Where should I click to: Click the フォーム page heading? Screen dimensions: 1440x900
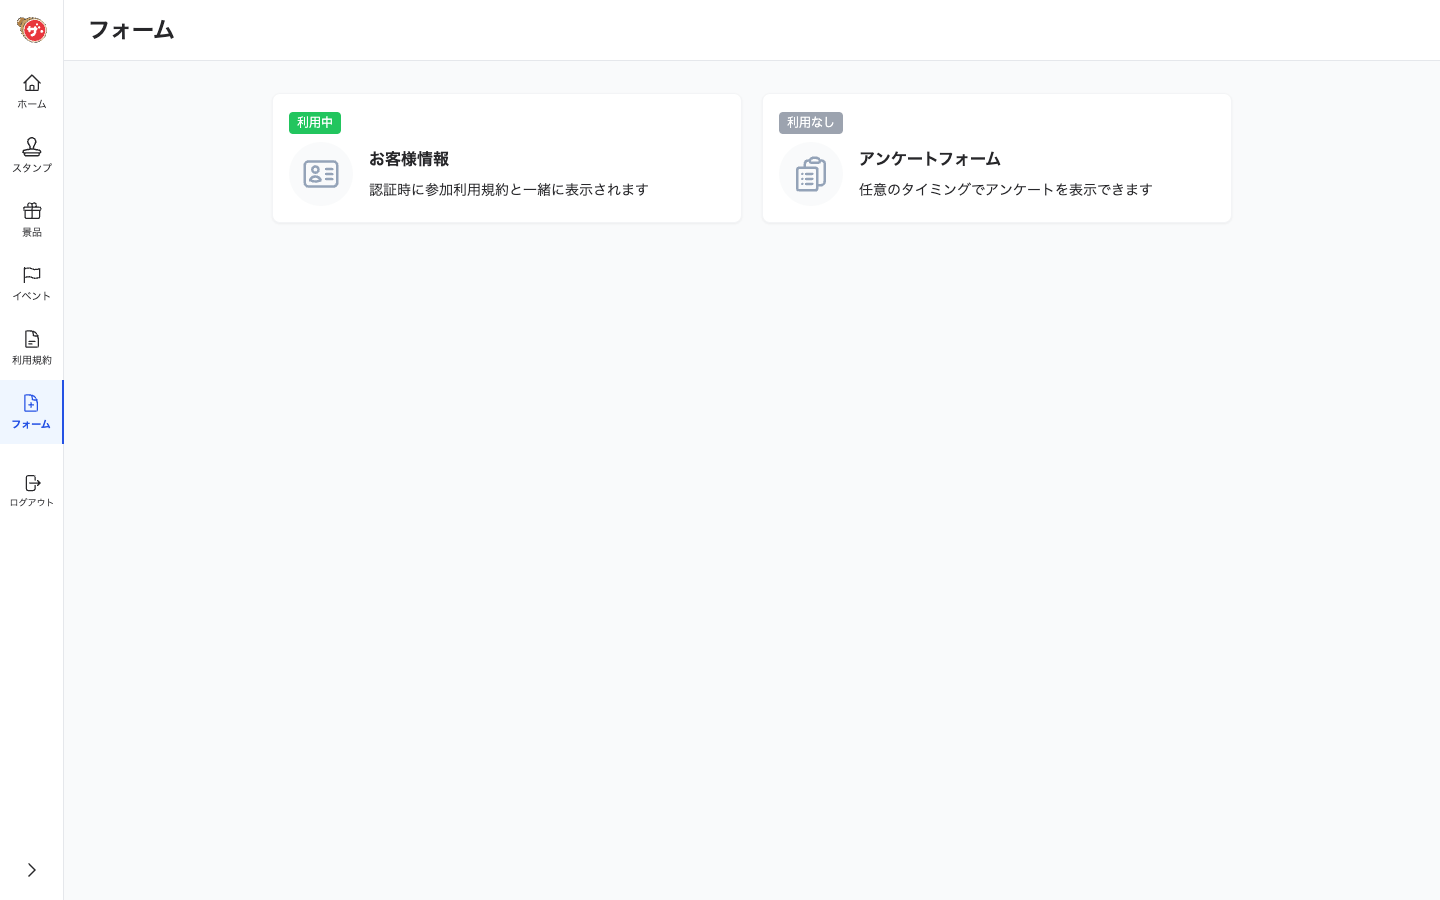(x=131, y=30)
